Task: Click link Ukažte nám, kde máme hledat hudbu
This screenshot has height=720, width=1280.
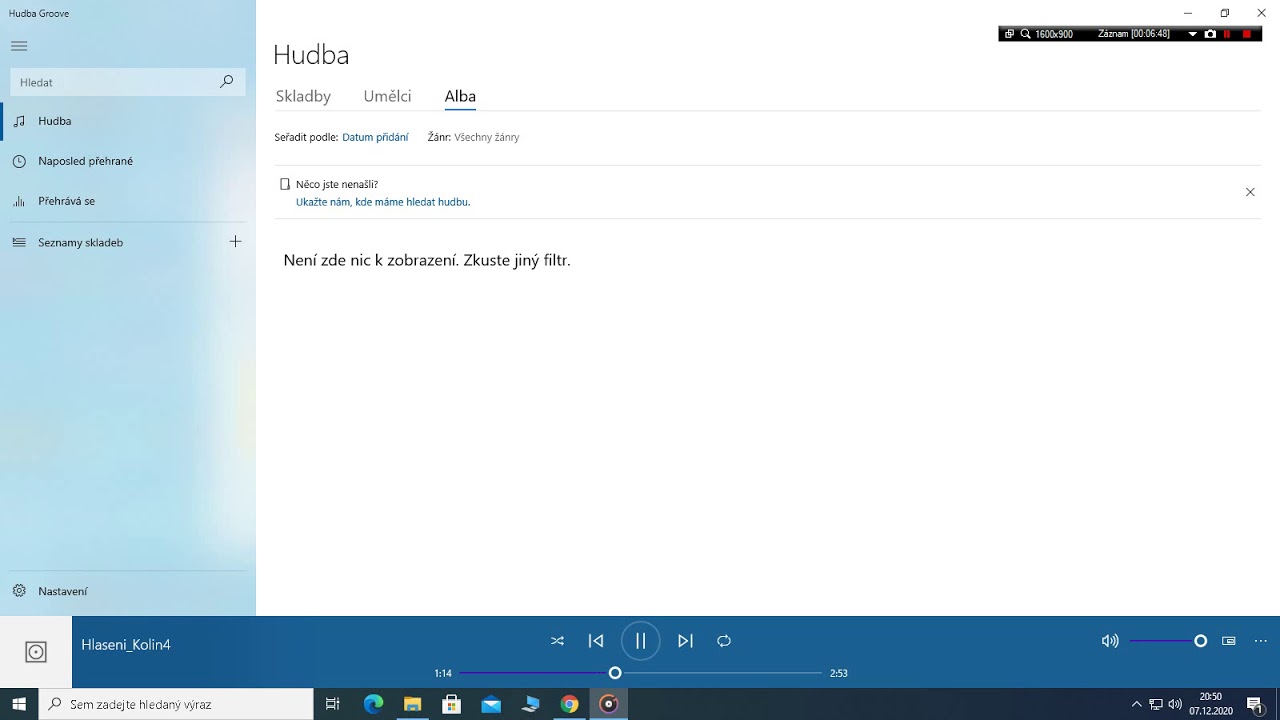Action: click(383, 202)
